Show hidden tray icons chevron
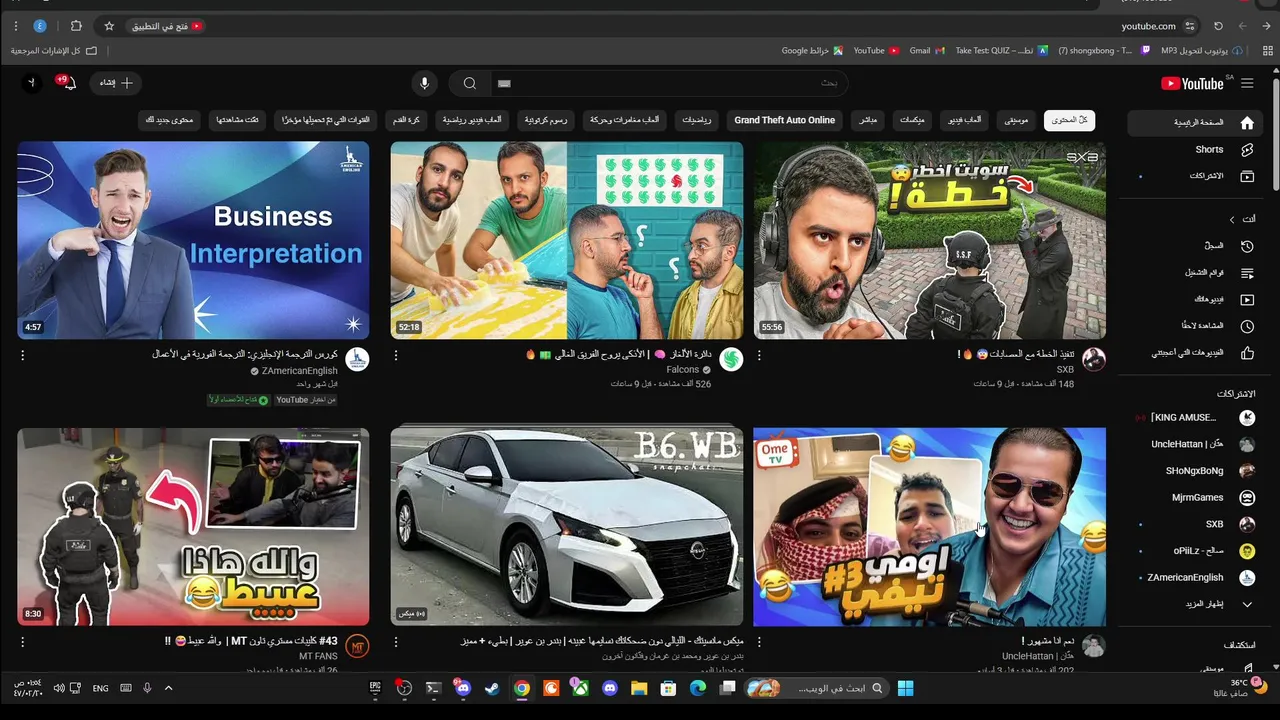 pyautogui.click(x=168, y=688)
